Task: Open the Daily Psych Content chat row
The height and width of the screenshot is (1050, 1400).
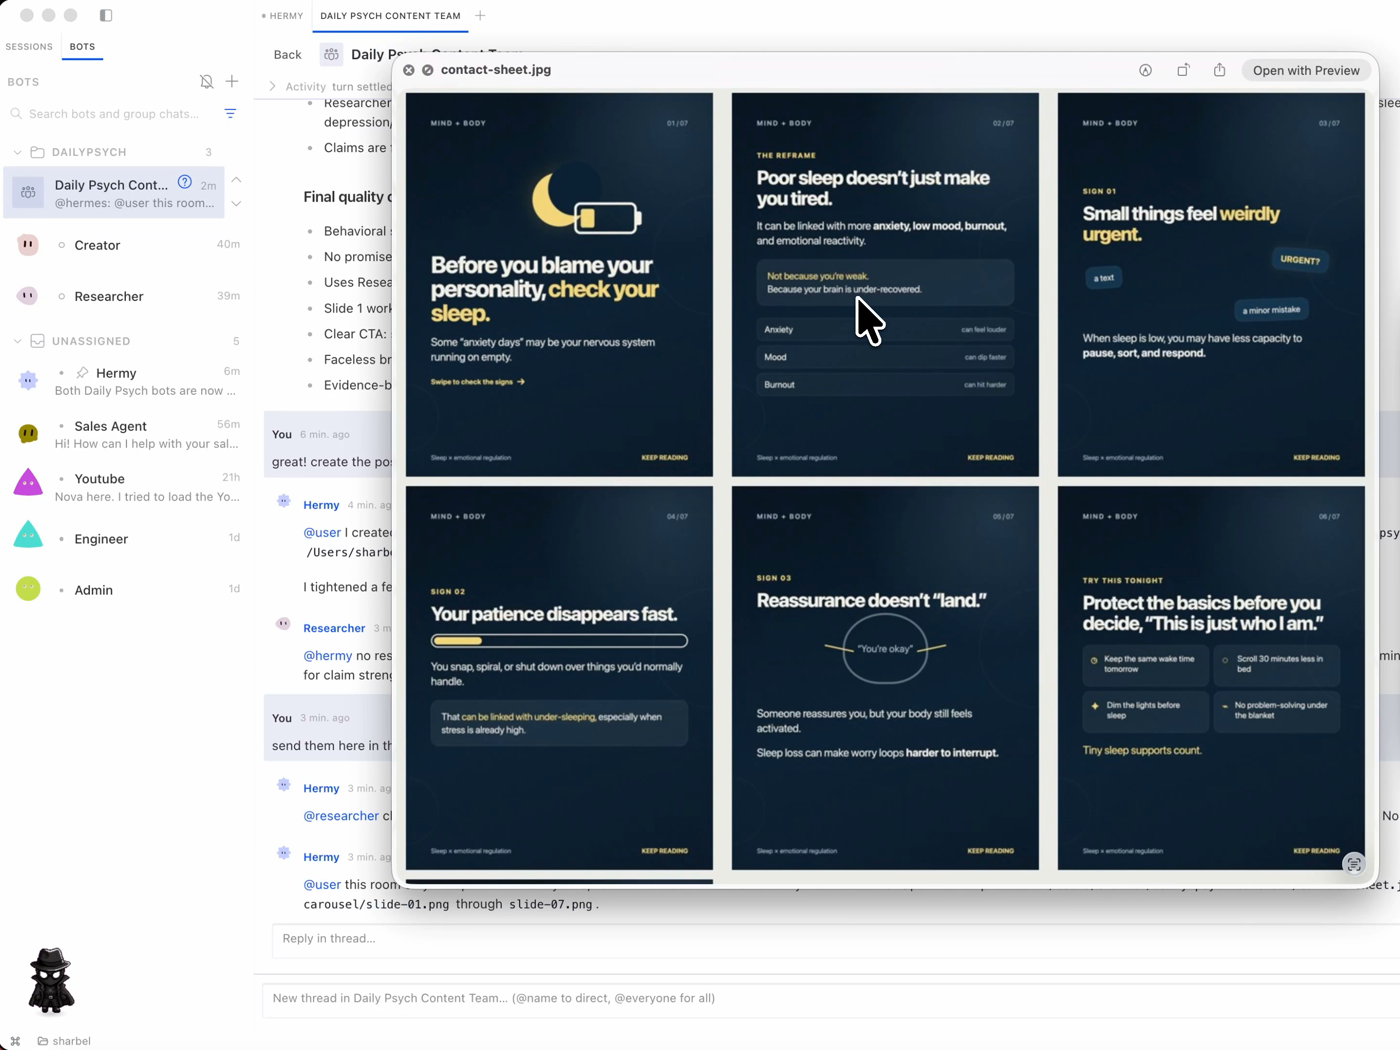Action: coord(115,193)
